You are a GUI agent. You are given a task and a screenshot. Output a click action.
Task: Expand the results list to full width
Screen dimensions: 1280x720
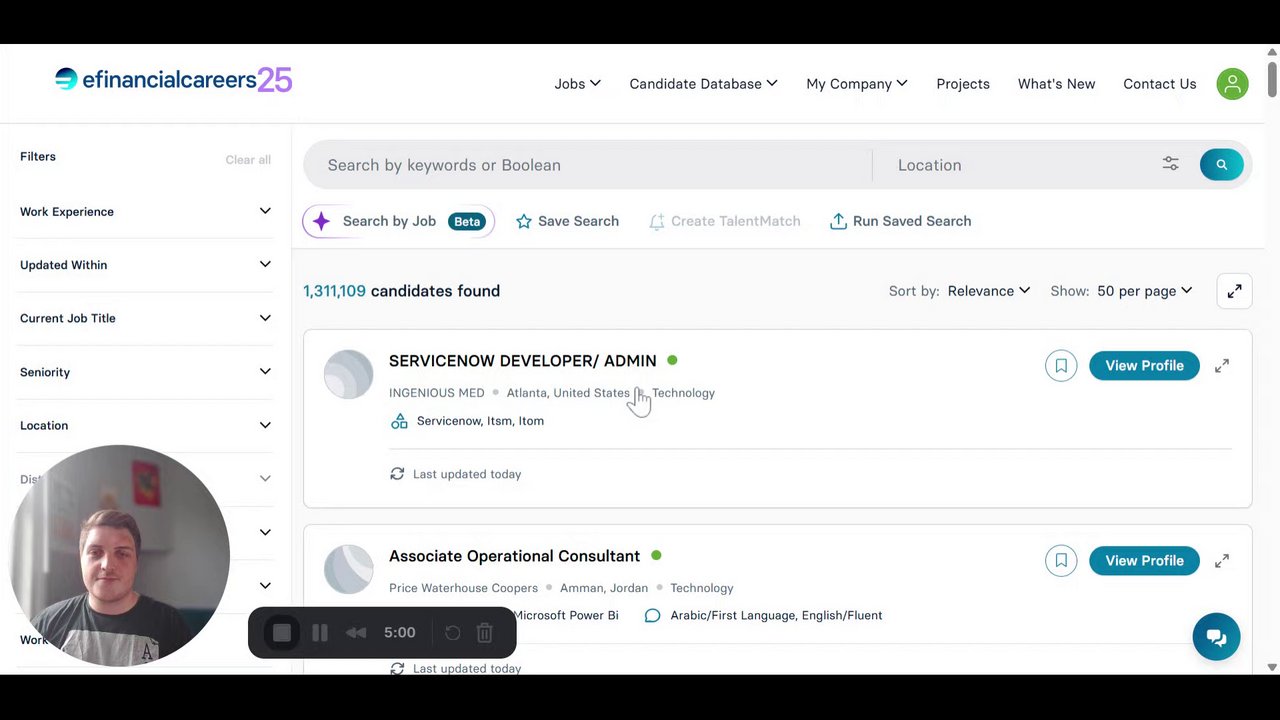point(1234,291)
